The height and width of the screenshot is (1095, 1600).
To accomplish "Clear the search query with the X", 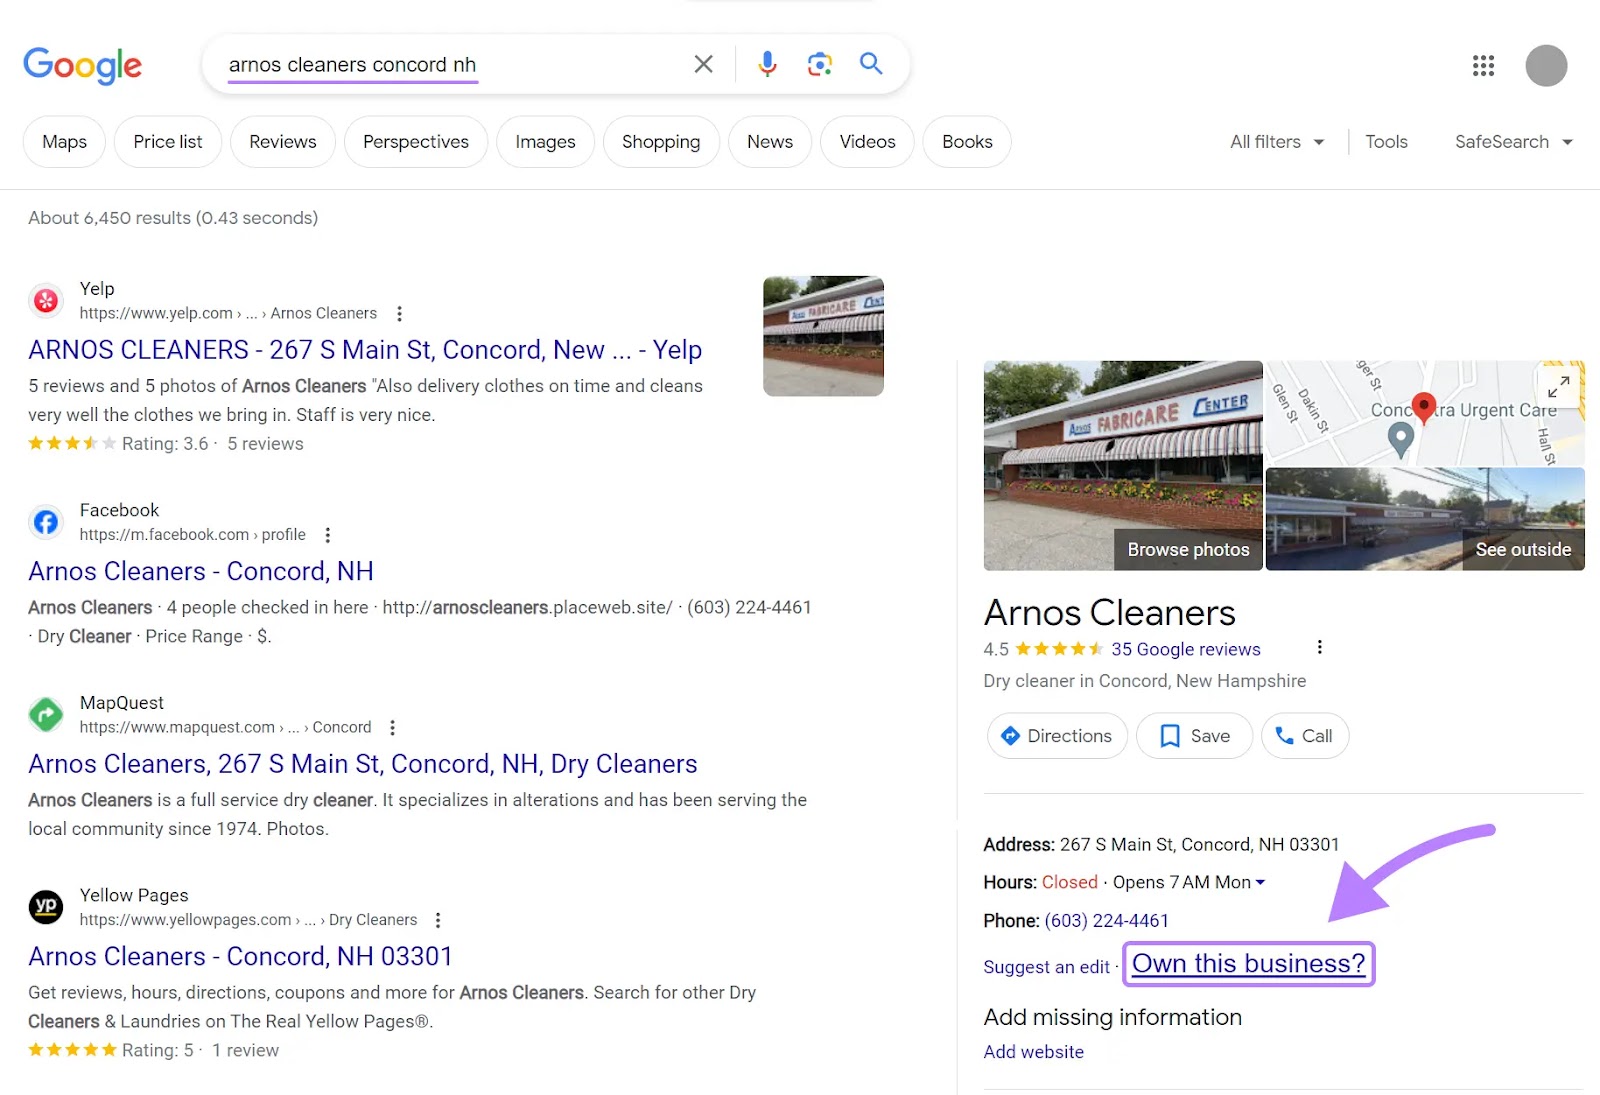I will (x=703, y=63).
